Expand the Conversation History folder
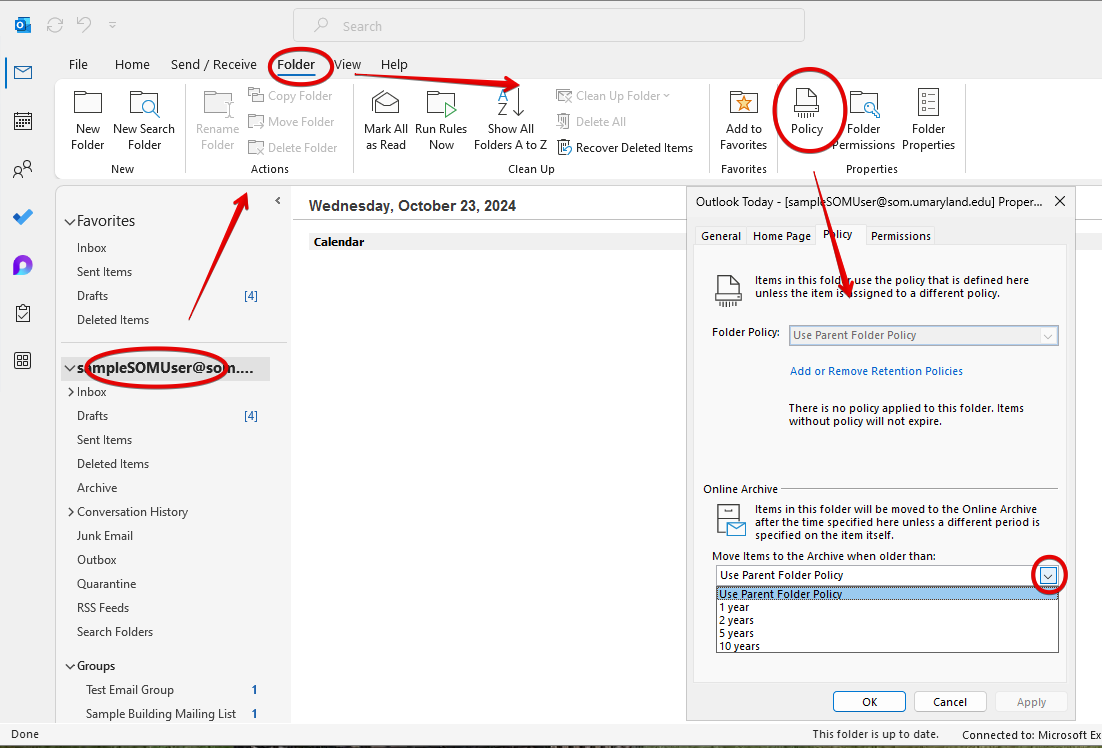Viewport: 1102px width, 748px height. pos(71,512)
